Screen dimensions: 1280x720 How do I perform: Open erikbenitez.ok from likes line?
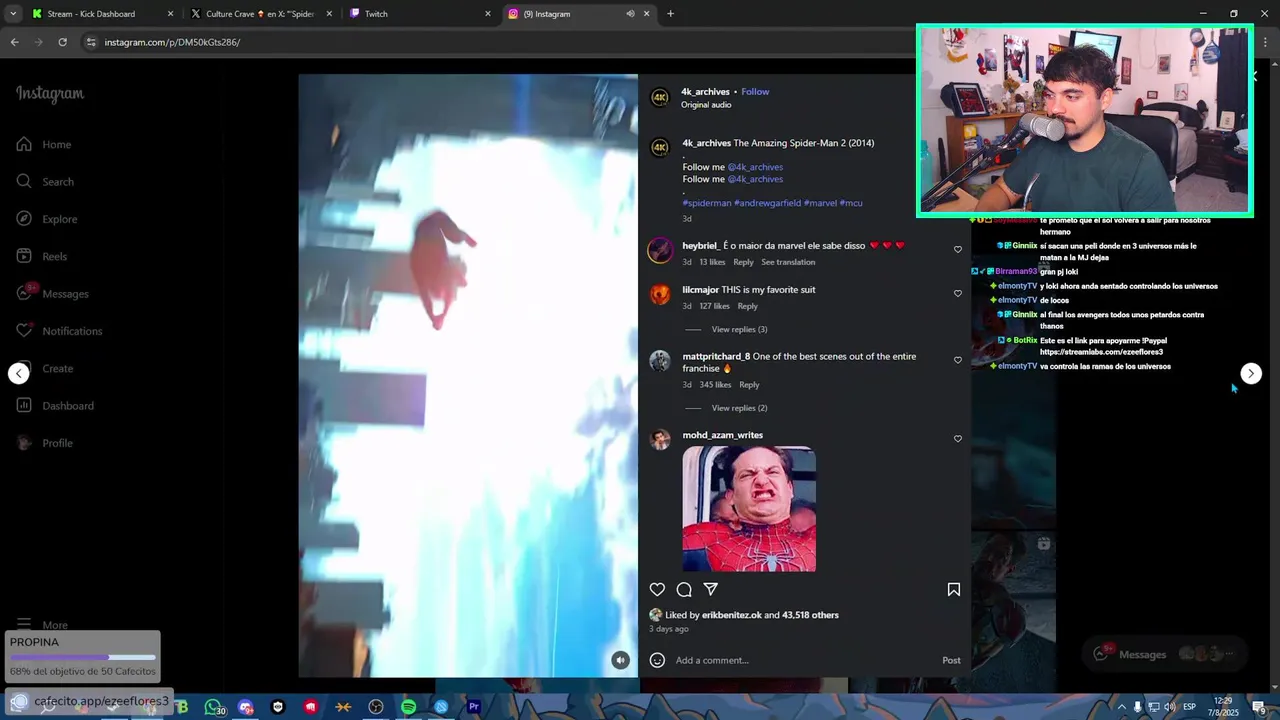tap(731, 615)
